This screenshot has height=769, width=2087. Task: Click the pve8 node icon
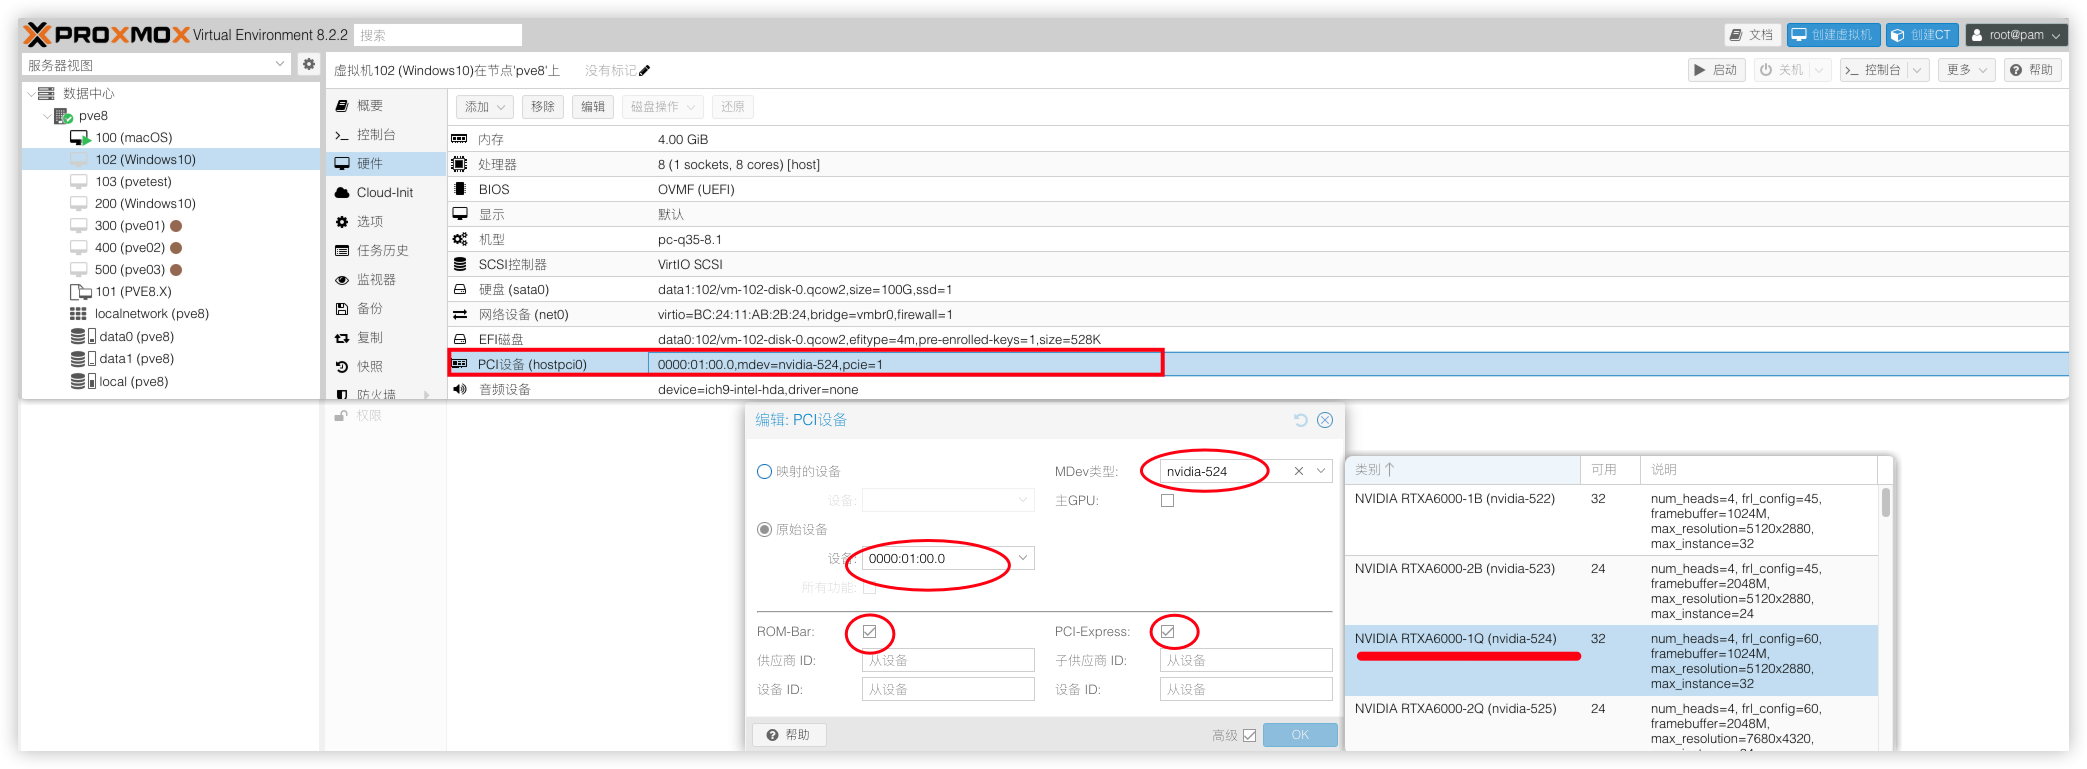point(63,116)
